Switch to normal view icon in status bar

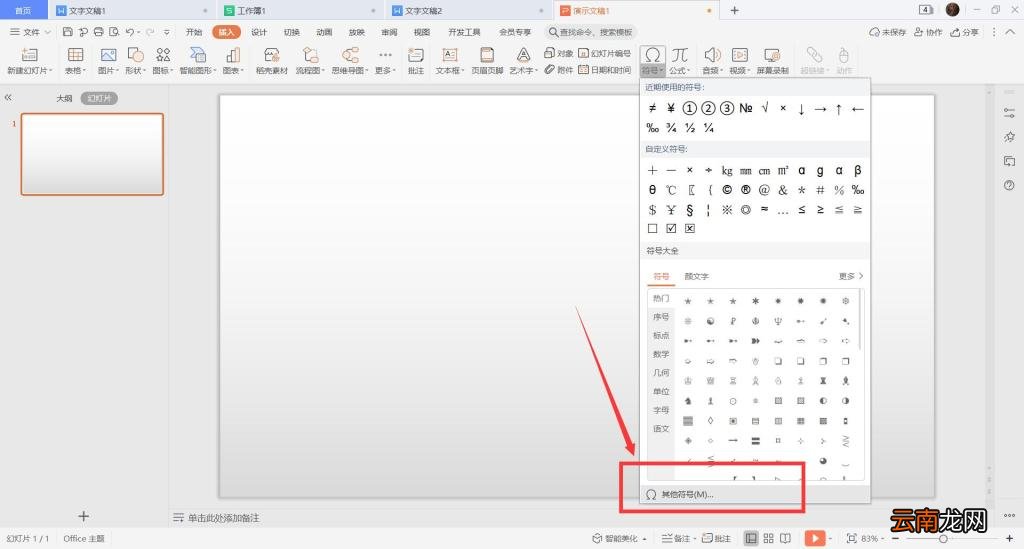click(751, 538)
